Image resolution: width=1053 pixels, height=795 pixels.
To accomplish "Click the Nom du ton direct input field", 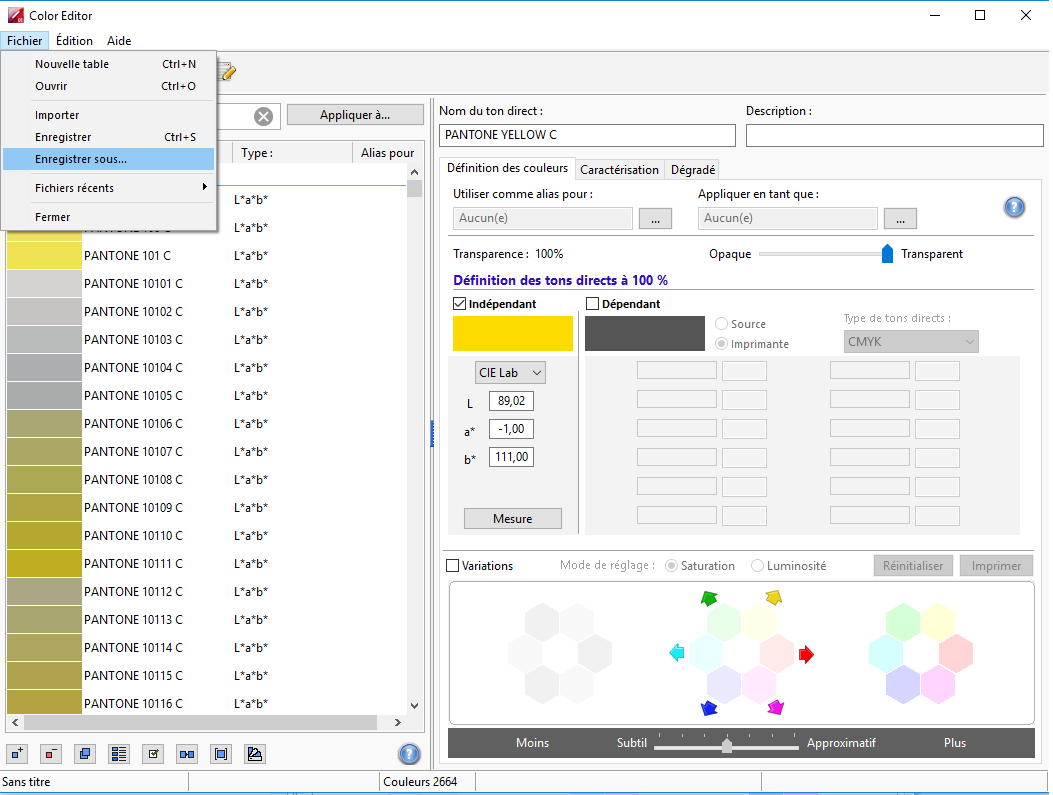I will pyautogui.click(x=587, y=135).
